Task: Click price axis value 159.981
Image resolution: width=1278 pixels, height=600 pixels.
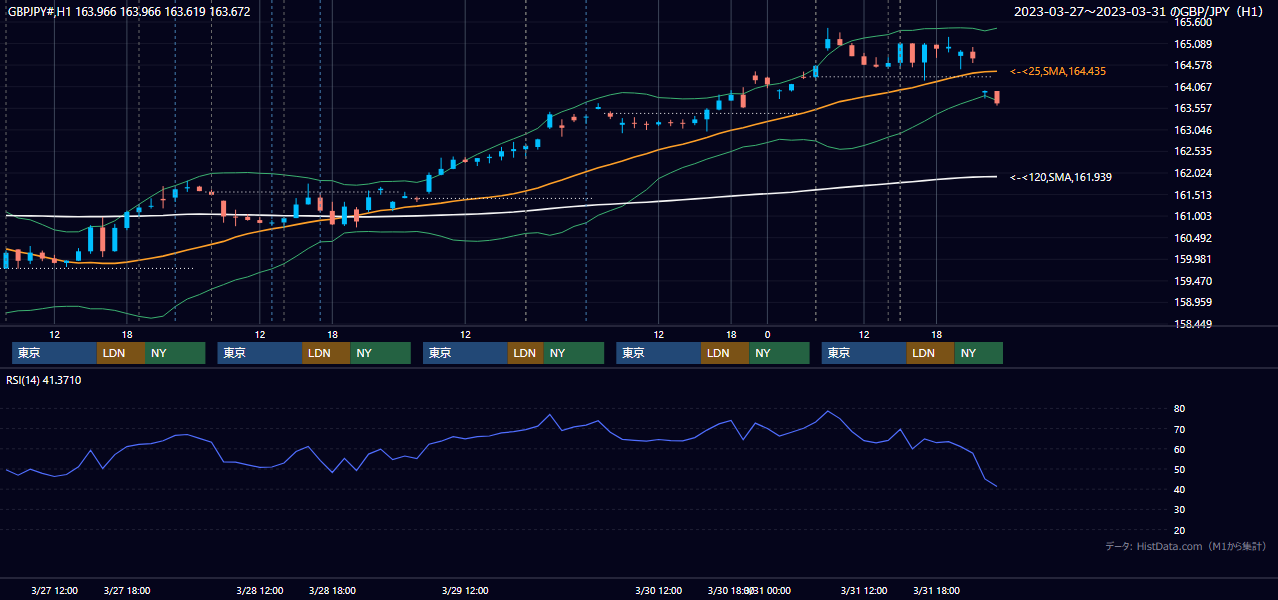Action: click(x=1193, y=259)
